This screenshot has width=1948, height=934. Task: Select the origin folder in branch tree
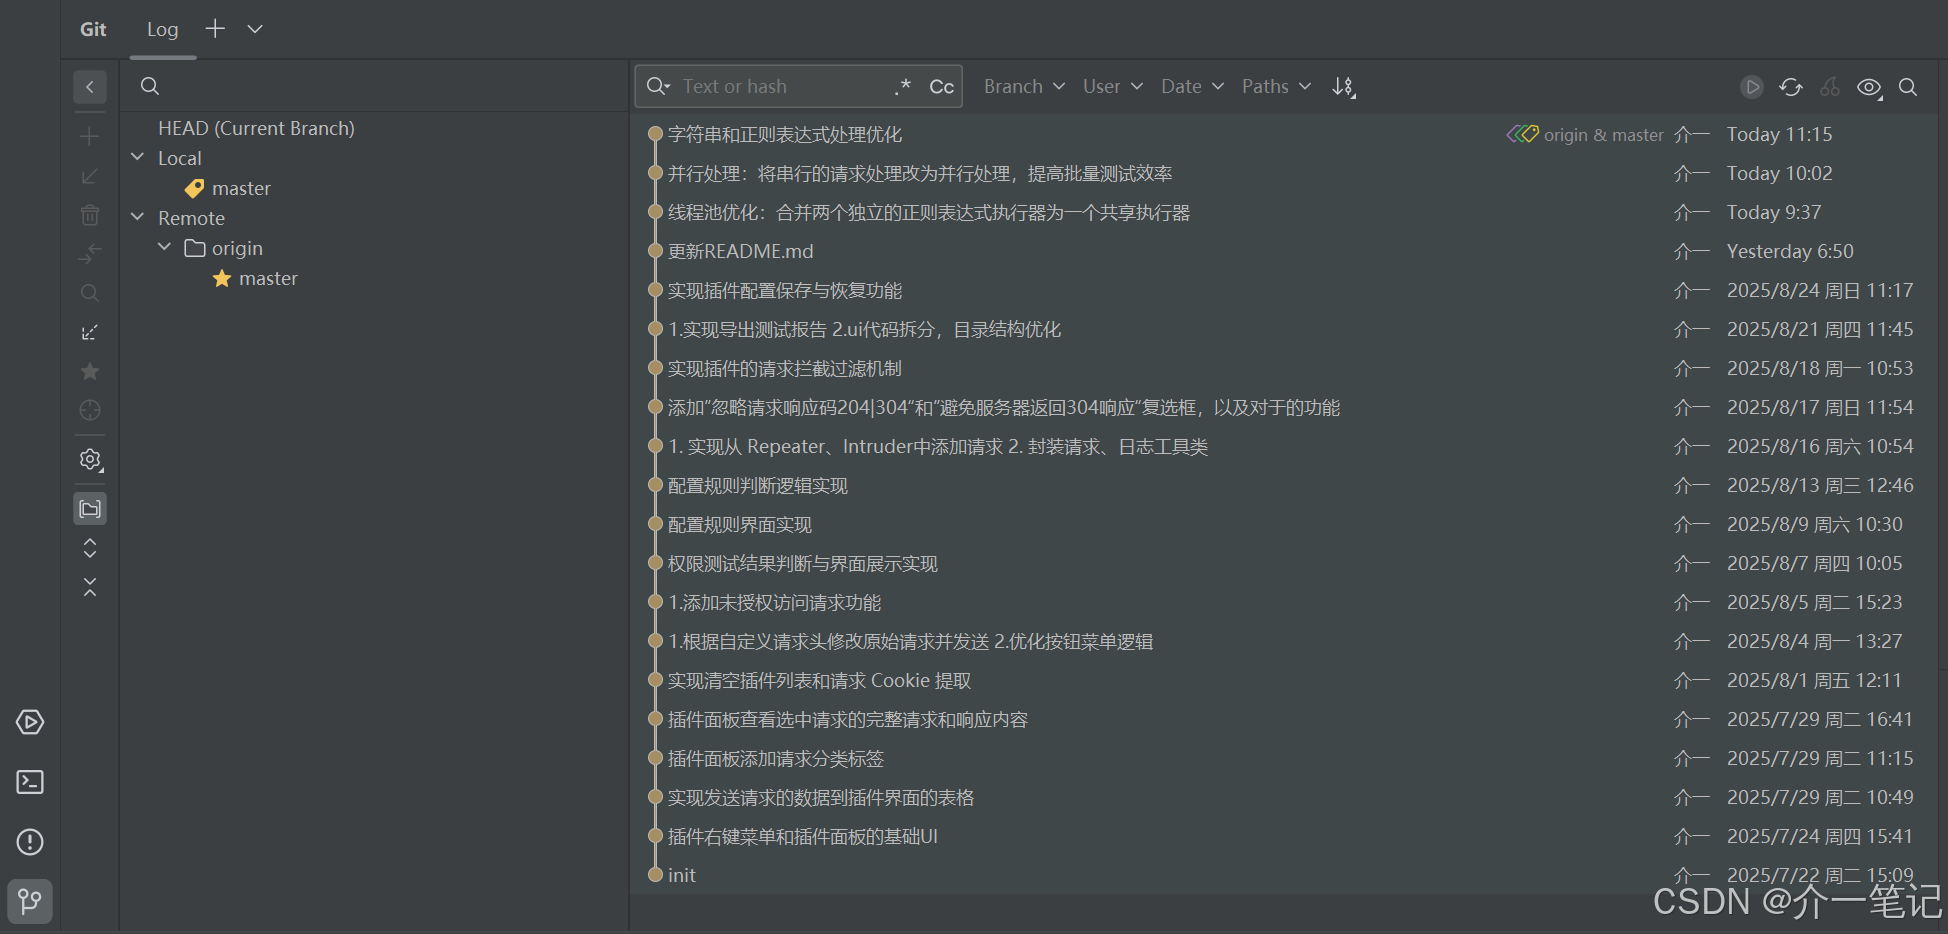237,248
